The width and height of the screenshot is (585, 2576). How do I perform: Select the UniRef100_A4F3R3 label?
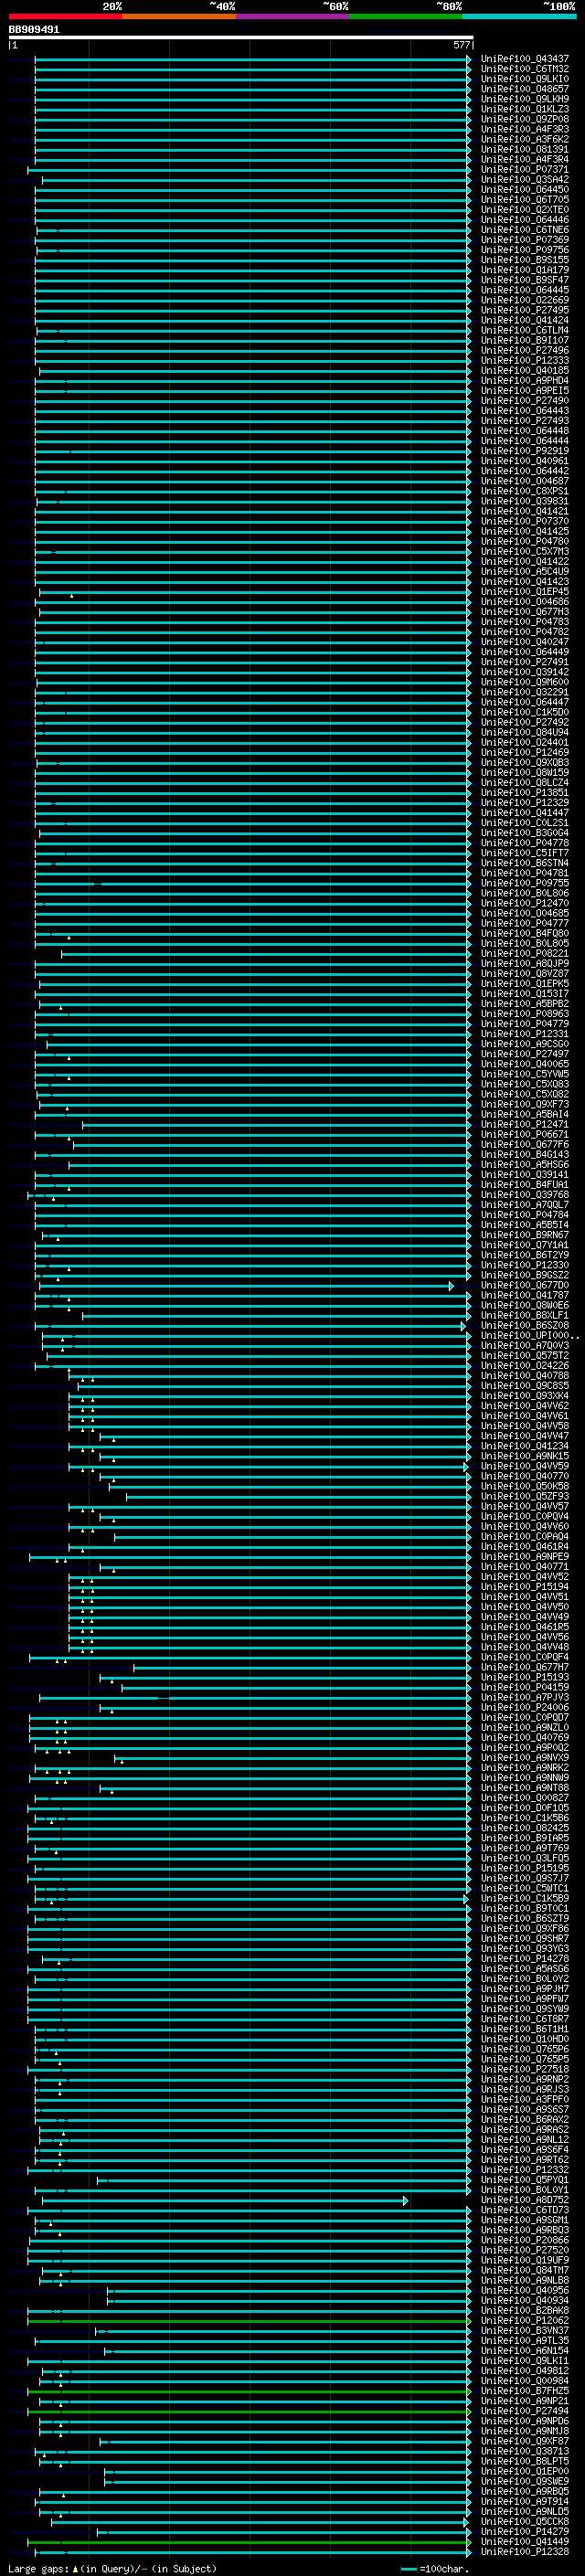pos(524,129)
